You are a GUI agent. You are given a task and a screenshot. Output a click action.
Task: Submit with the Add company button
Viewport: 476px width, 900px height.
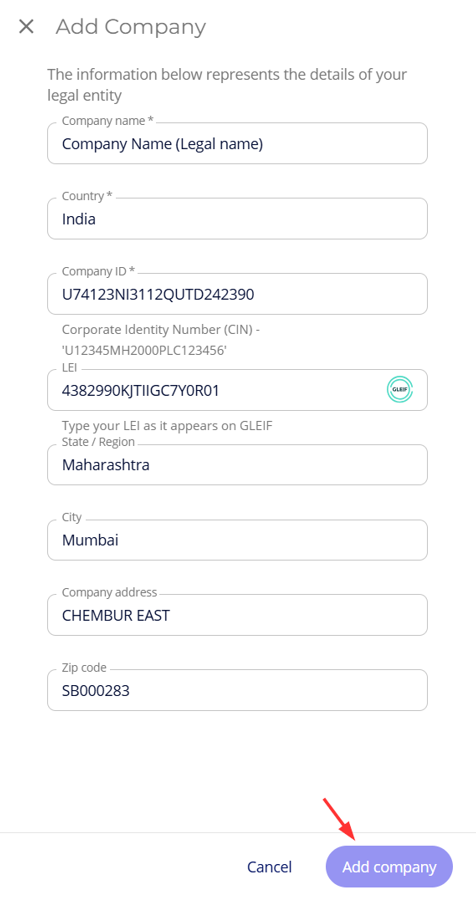click(389, 867)
